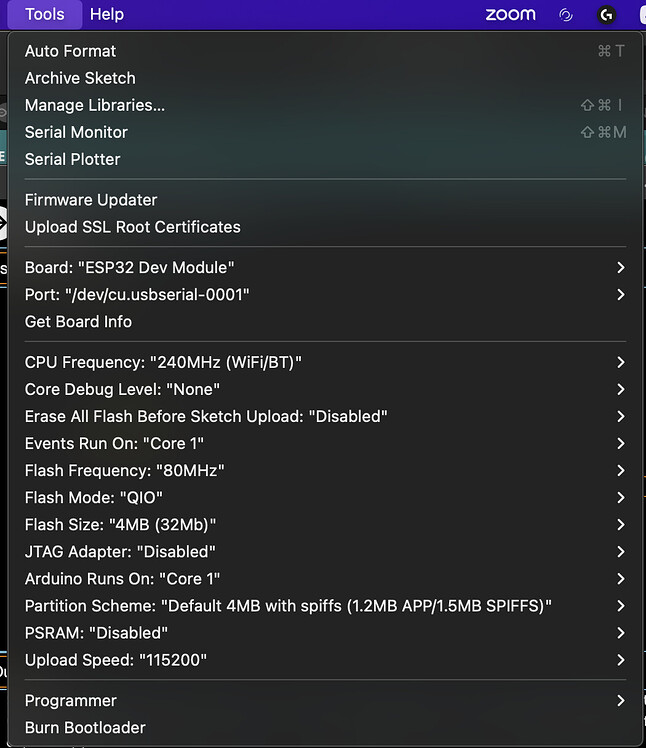Expand the Port usbserial-0001 submenu
The image size is (646, 748).
tap(325, 295)
